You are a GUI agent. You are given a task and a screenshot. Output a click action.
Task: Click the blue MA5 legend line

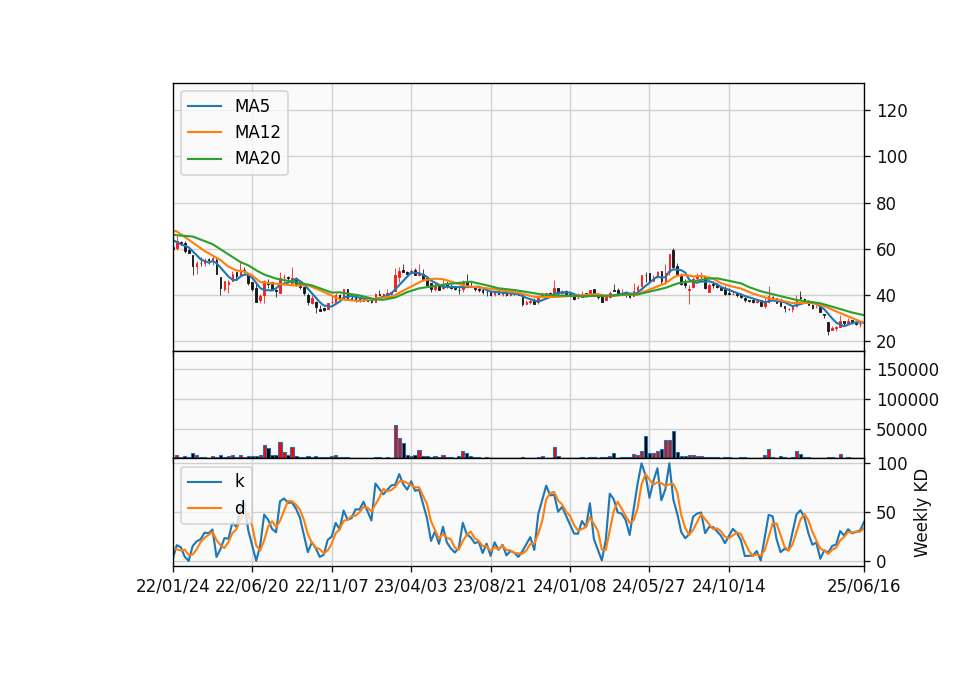point(204,107)
